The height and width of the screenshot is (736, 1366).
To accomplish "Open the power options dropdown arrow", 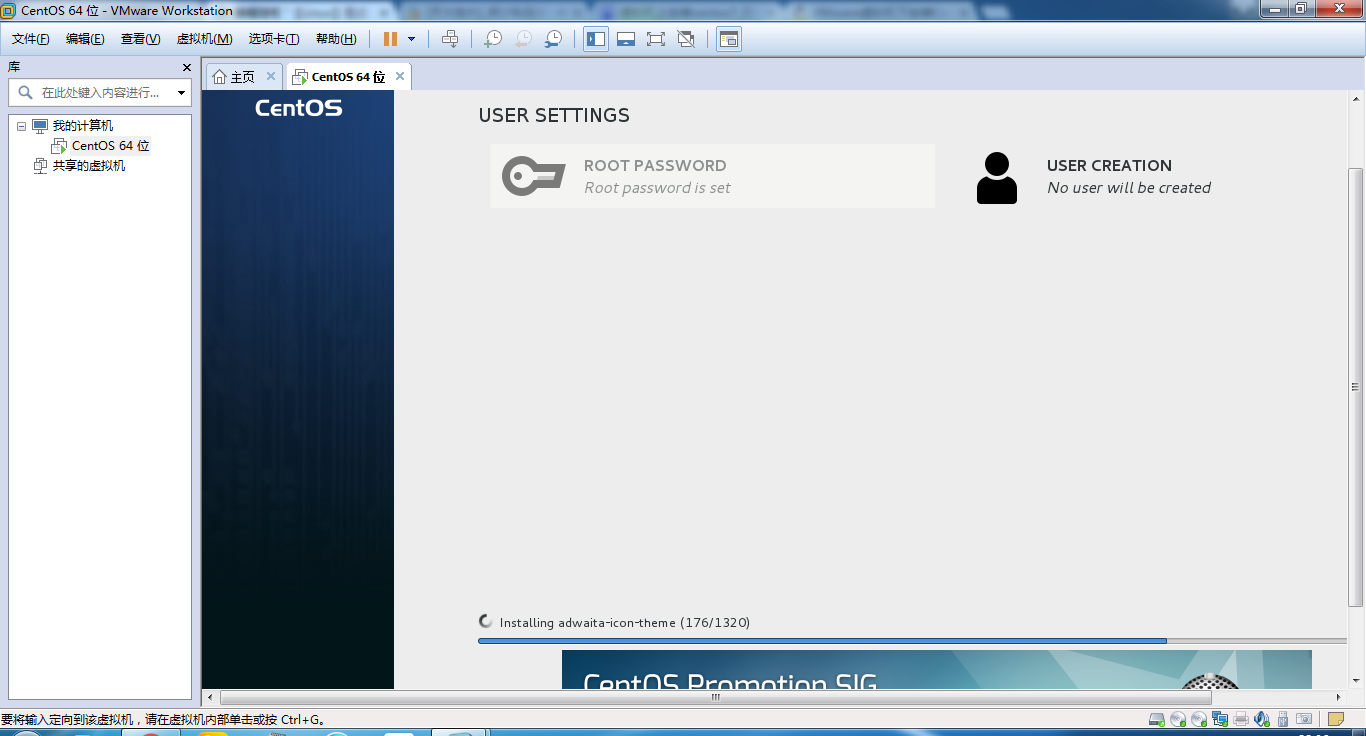I will [x=411, y=39].
